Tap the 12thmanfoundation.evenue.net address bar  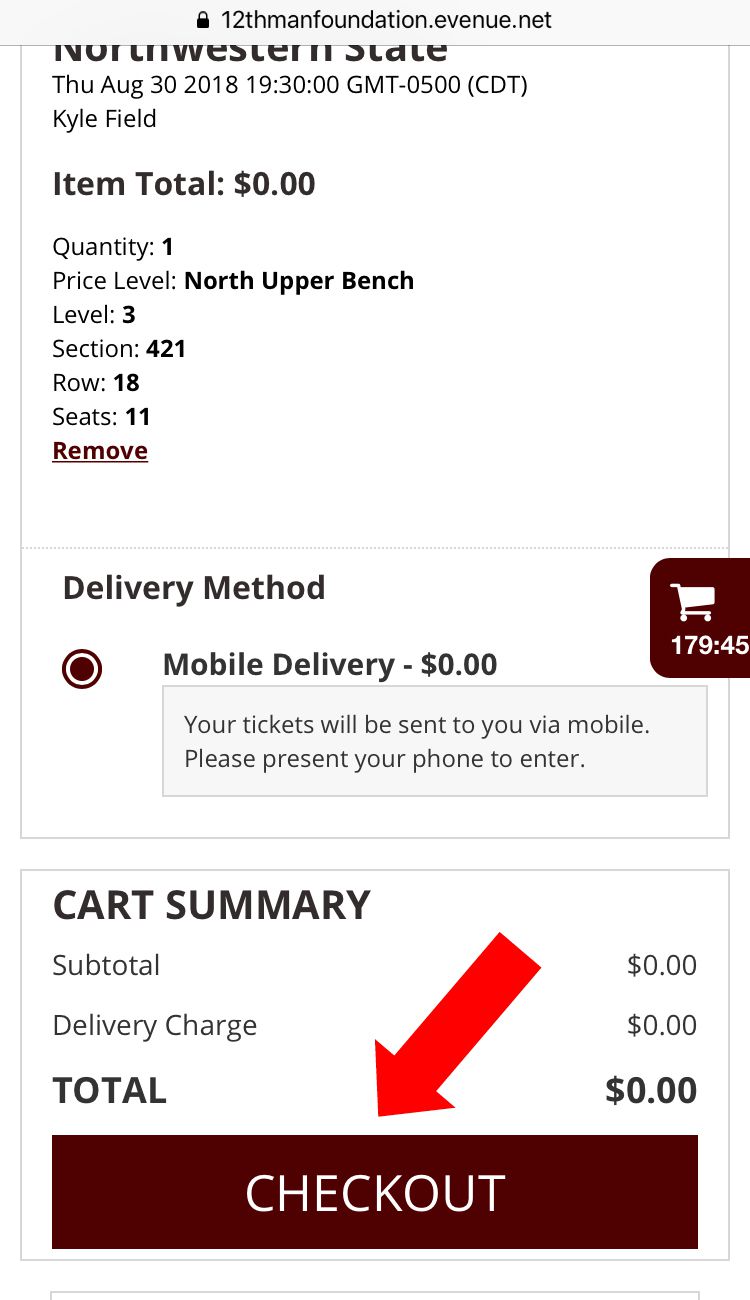pos(375,20)
